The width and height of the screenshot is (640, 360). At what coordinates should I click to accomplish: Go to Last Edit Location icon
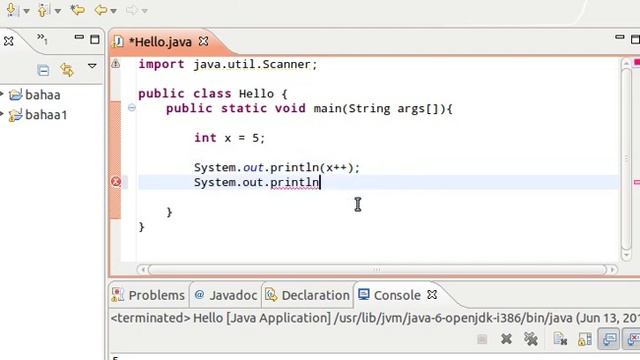[x=77, y=10]
